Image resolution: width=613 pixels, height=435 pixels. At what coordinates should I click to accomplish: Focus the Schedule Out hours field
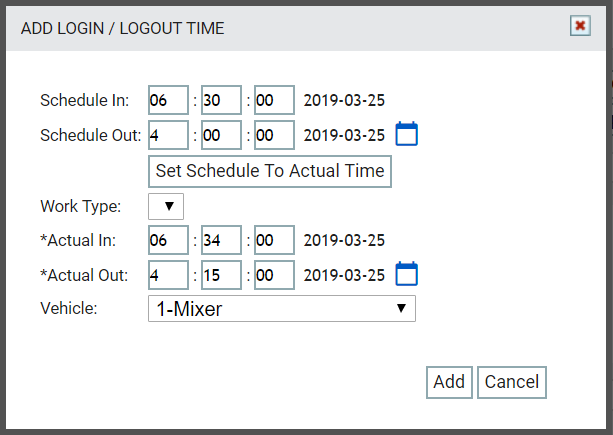pos(168,135)
